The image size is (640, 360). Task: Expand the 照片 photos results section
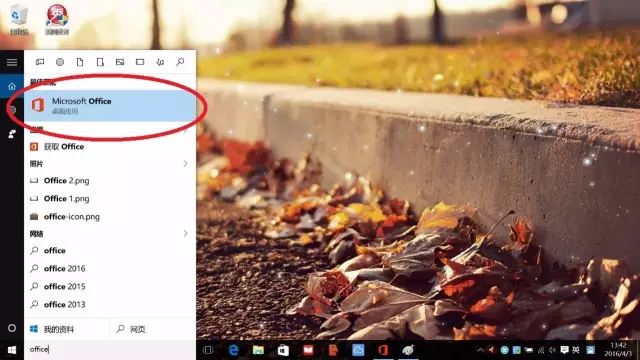pos(185,164)
